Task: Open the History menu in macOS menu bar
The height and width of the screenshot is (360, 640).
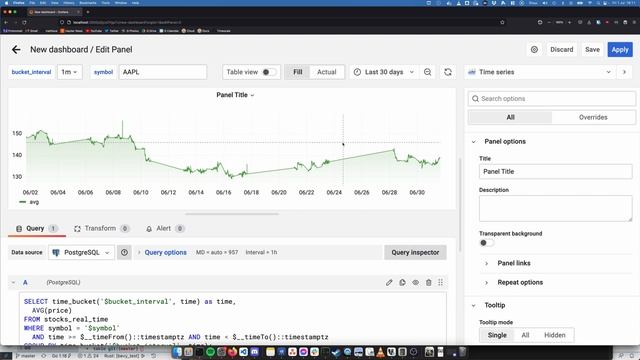Action: (x=69, y=3)
